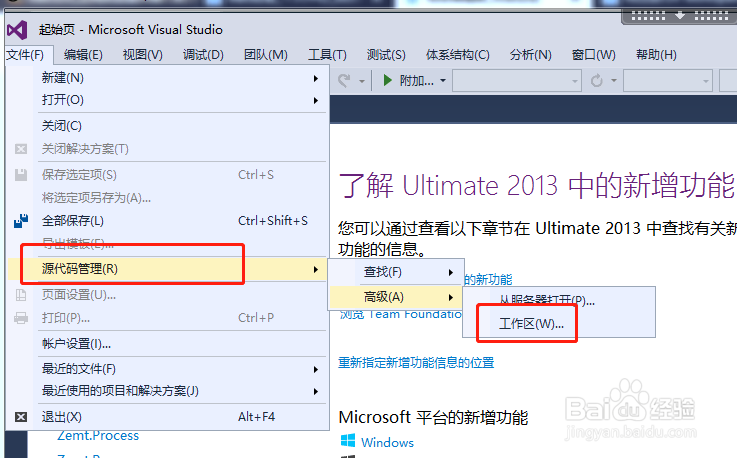Select Advanced (高级) submenu item
737x458 pixels.
(x=396, y=297)
